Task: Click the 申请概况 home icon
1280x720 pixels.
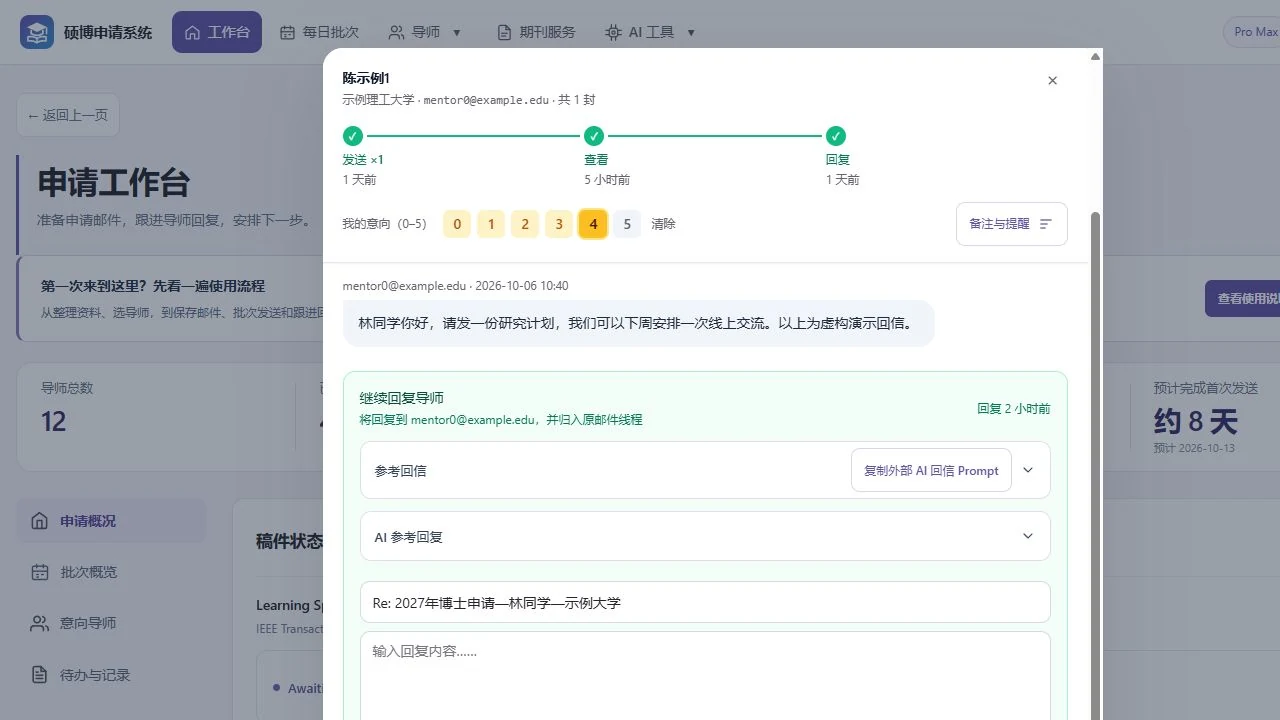Action: point(39,521)
